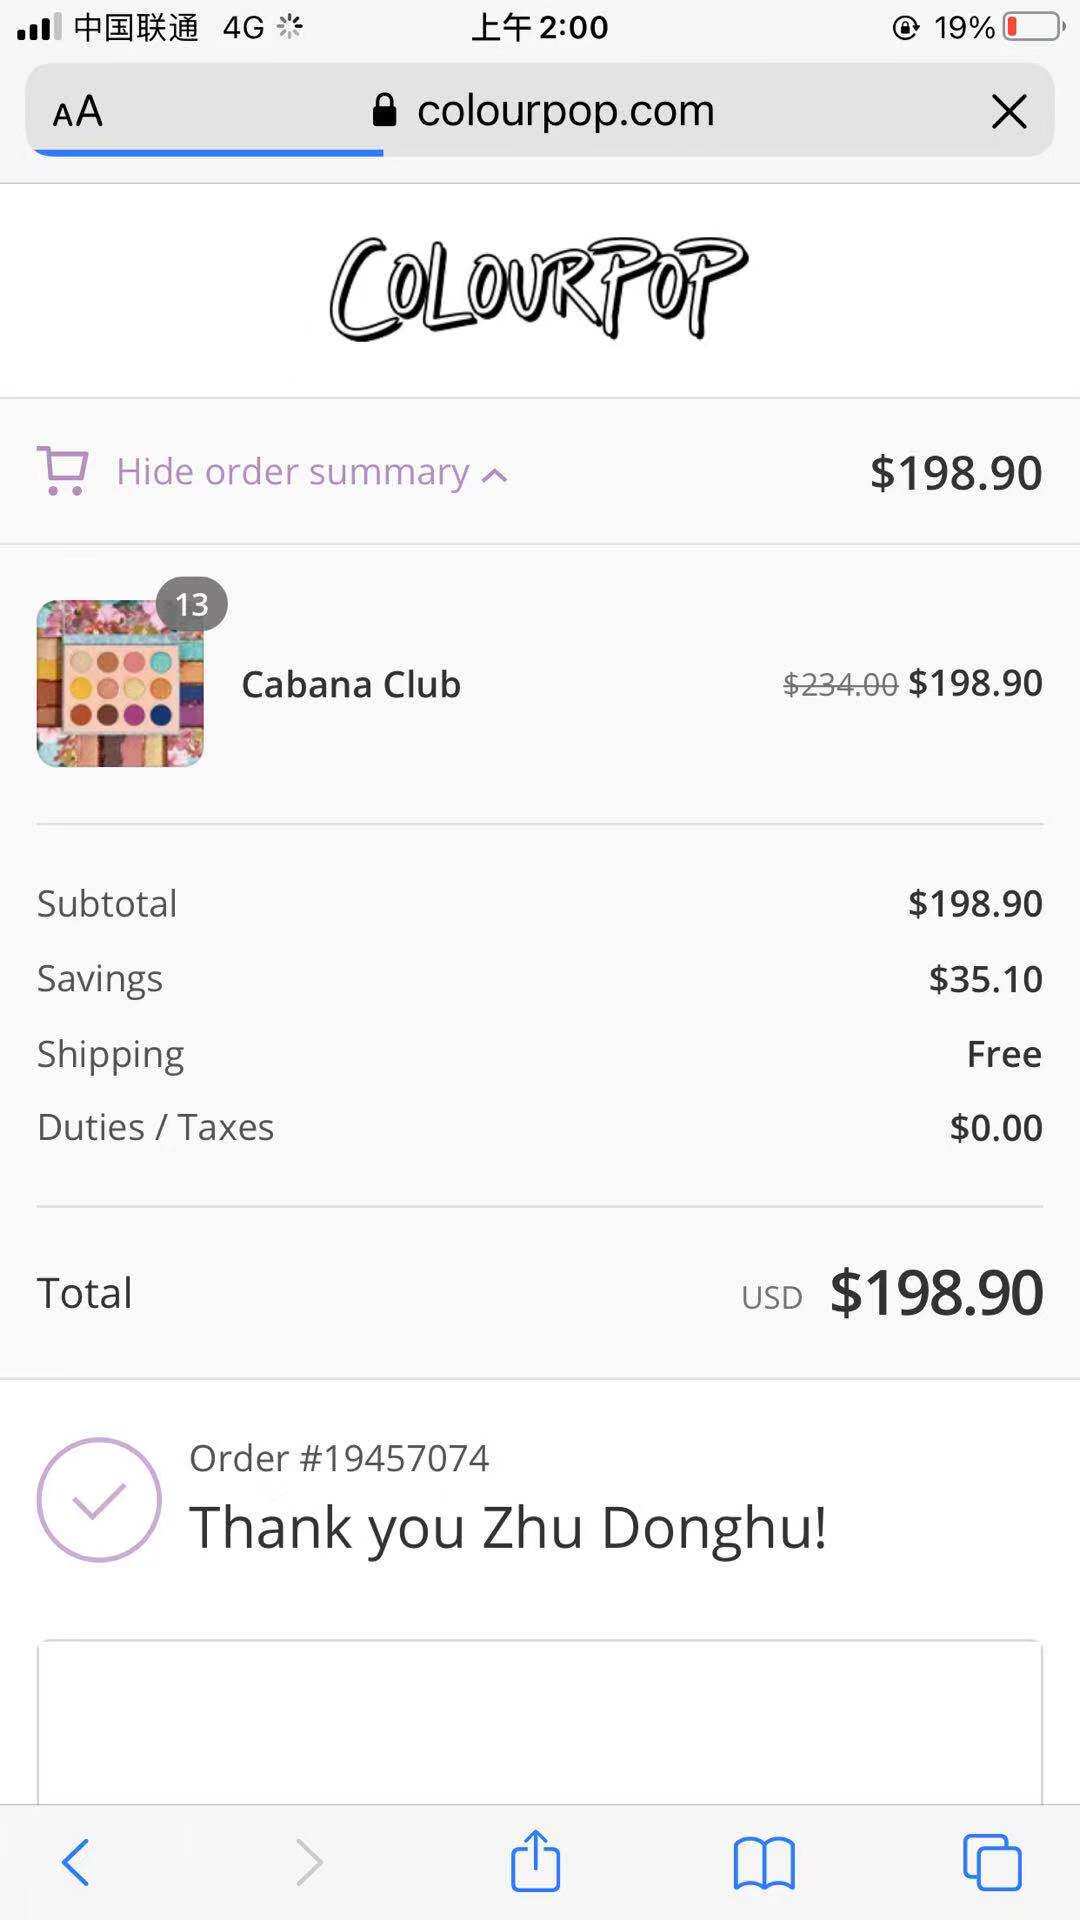This screenshot has height=1920, width=1080.
Task: Tap the Cabana Club product name
Action: pyautogui.click(x=351, y=684)
